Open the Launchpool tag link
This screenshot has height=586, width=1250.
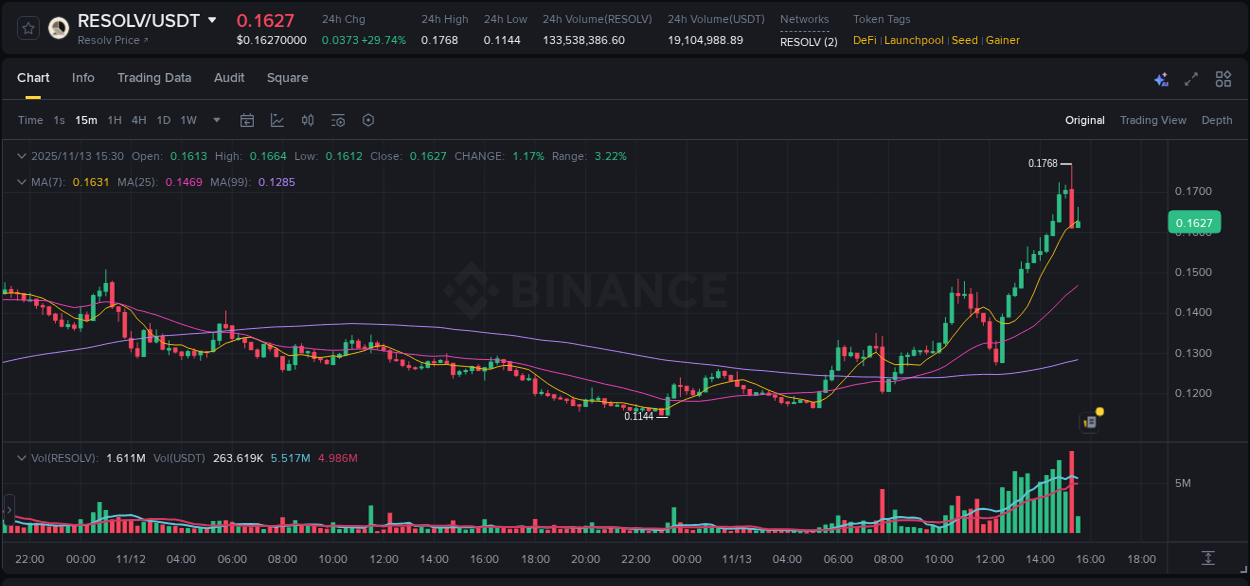[913, 40]
